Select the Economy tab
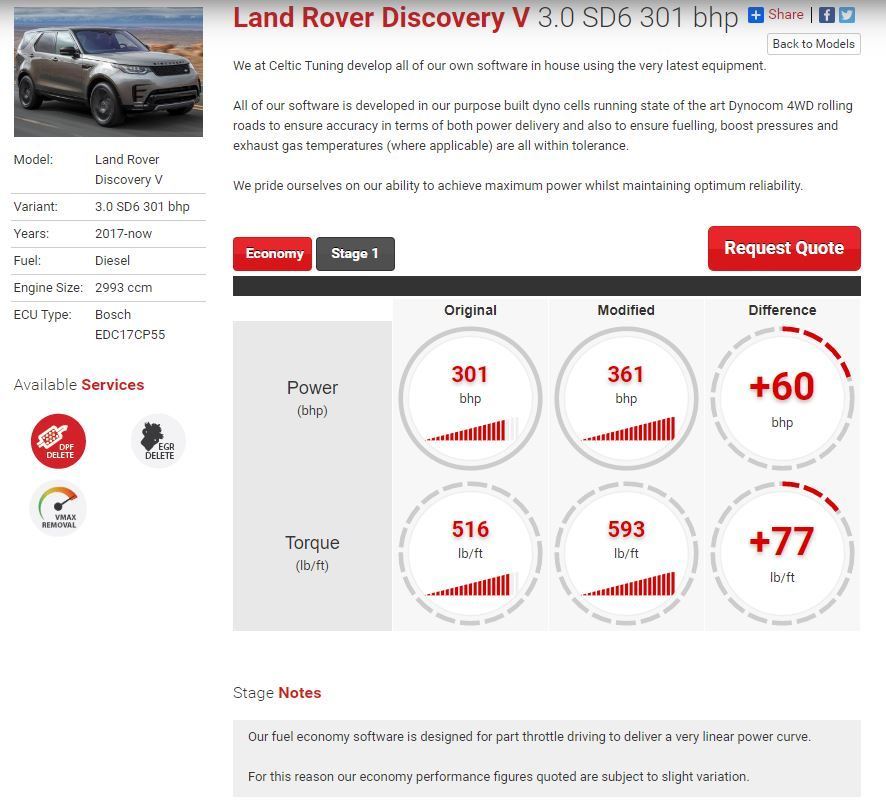 pos(272,254)
